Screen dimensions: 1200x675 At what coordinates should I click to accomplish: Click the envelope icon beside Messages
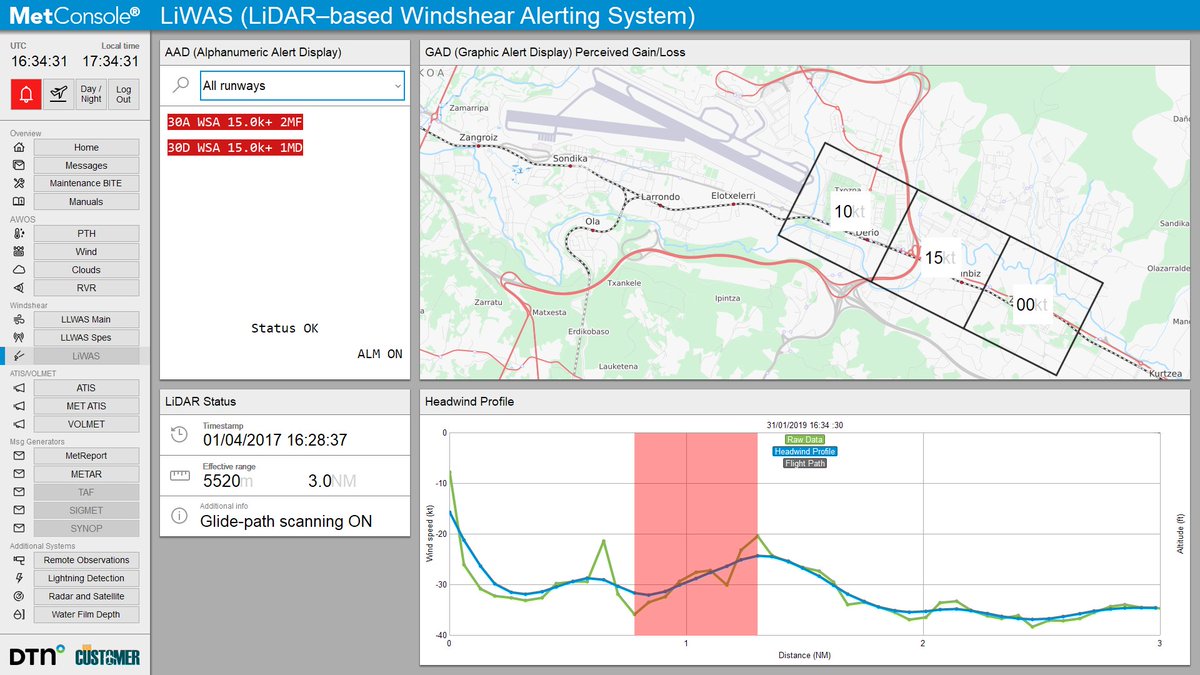pyautogui.click(x=18, y=165)
